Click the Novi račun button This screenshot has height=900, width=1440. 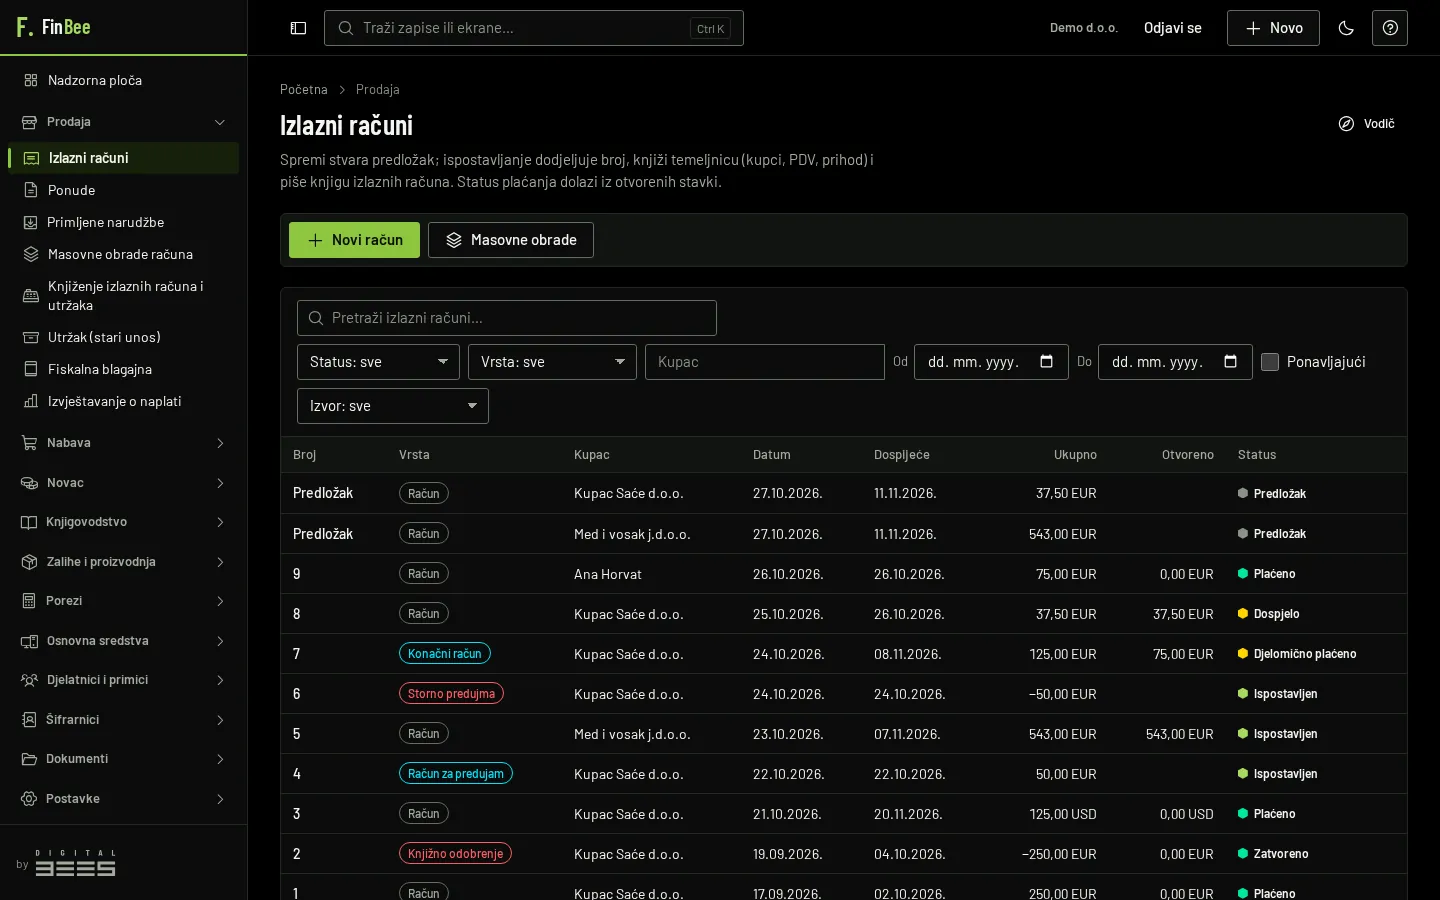tap(354, 240)
